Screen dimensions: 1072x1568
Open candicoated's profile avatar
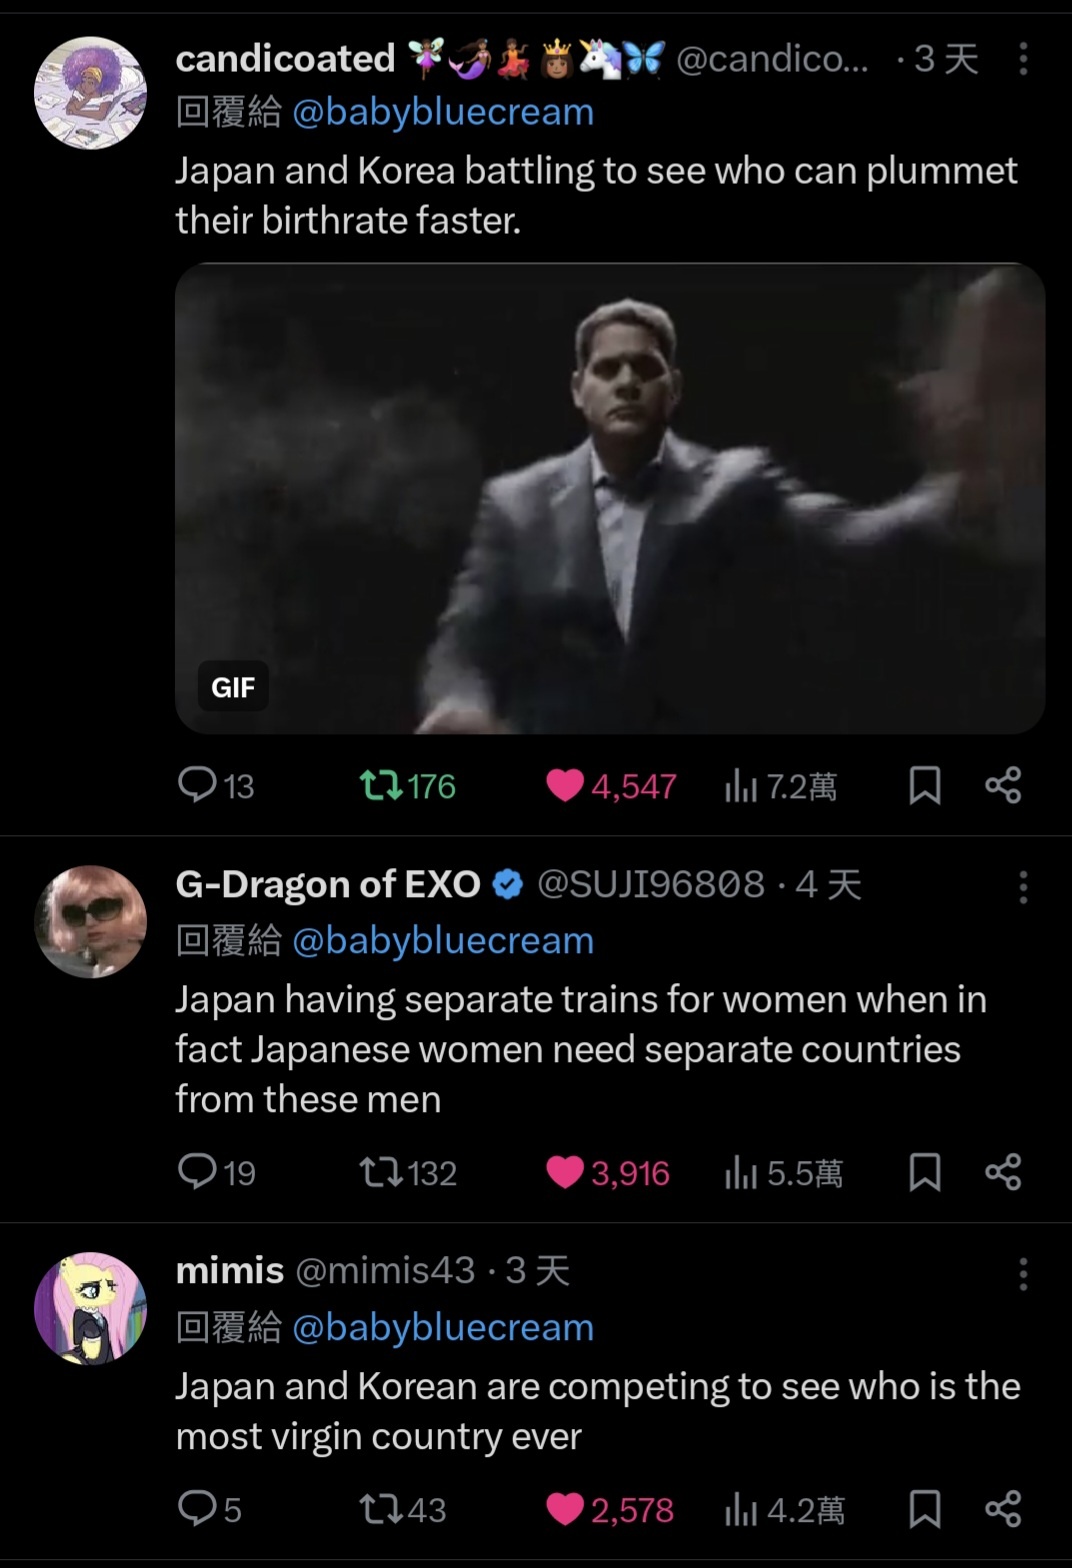pos(91,93)
